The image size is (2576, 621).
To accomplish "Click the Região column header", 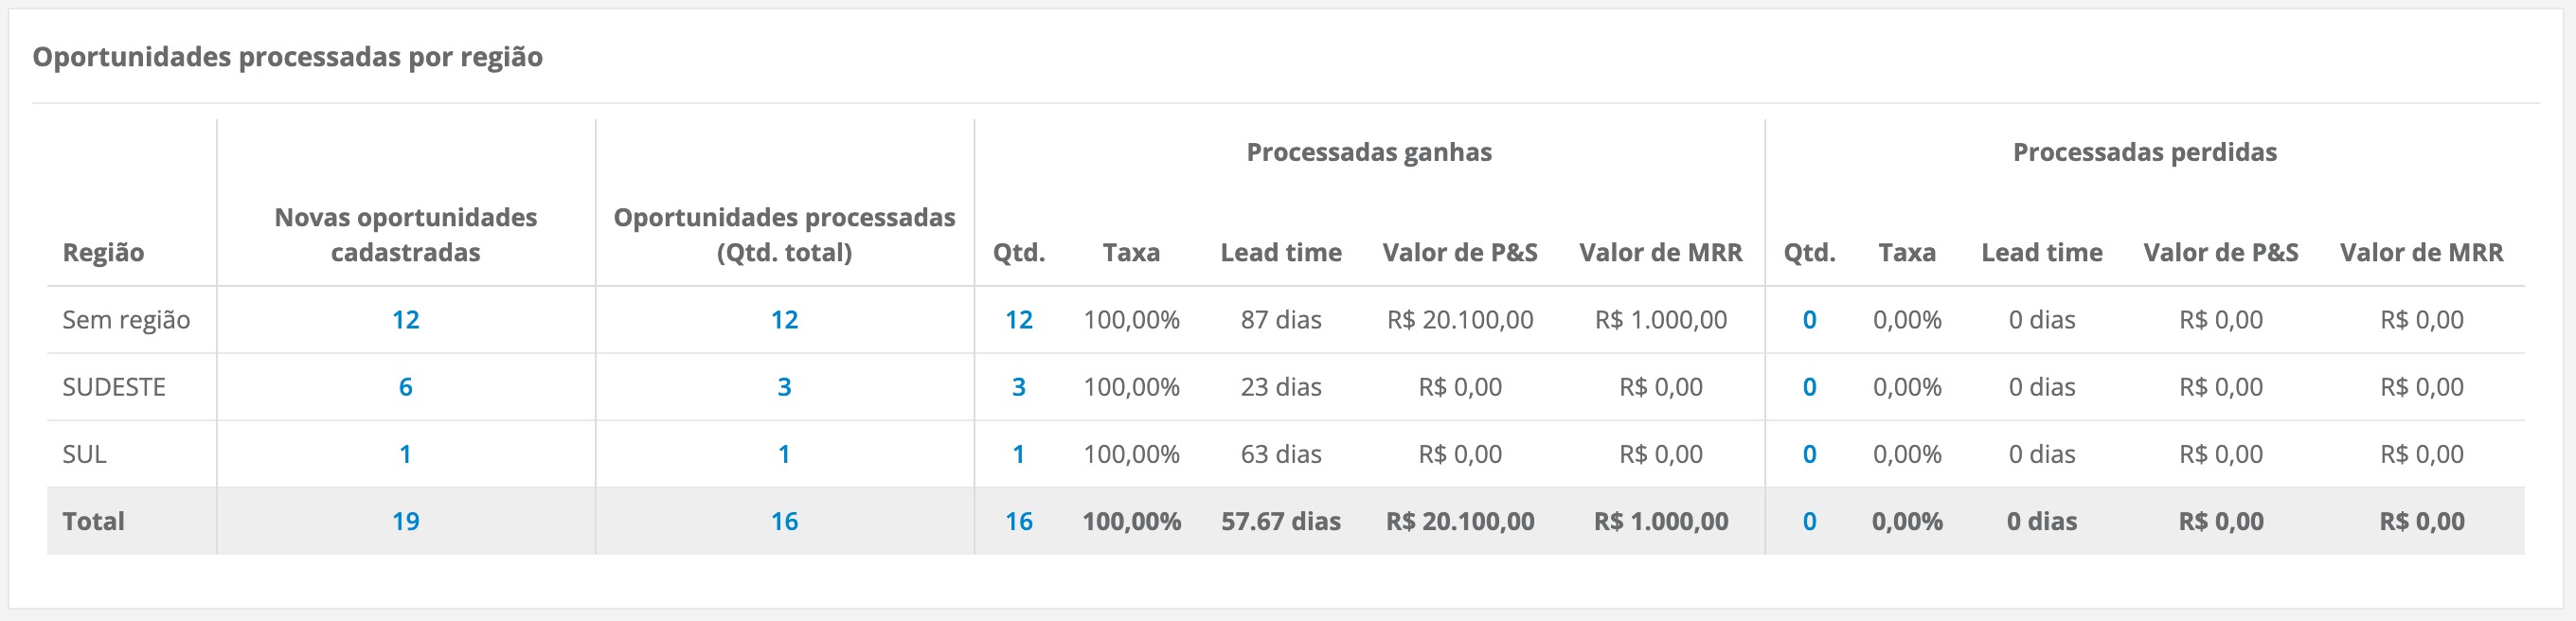I will coord(103,252).
